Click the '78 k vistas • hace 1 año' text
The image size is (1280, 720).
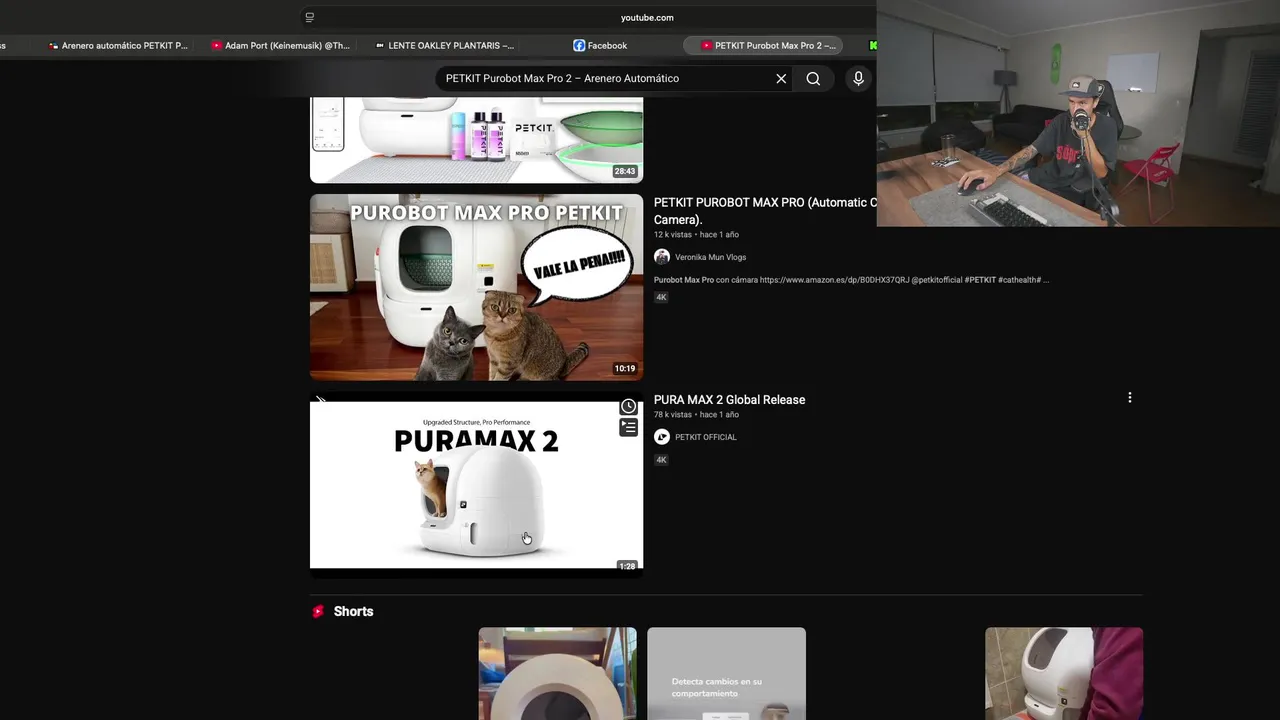[696, 415]
